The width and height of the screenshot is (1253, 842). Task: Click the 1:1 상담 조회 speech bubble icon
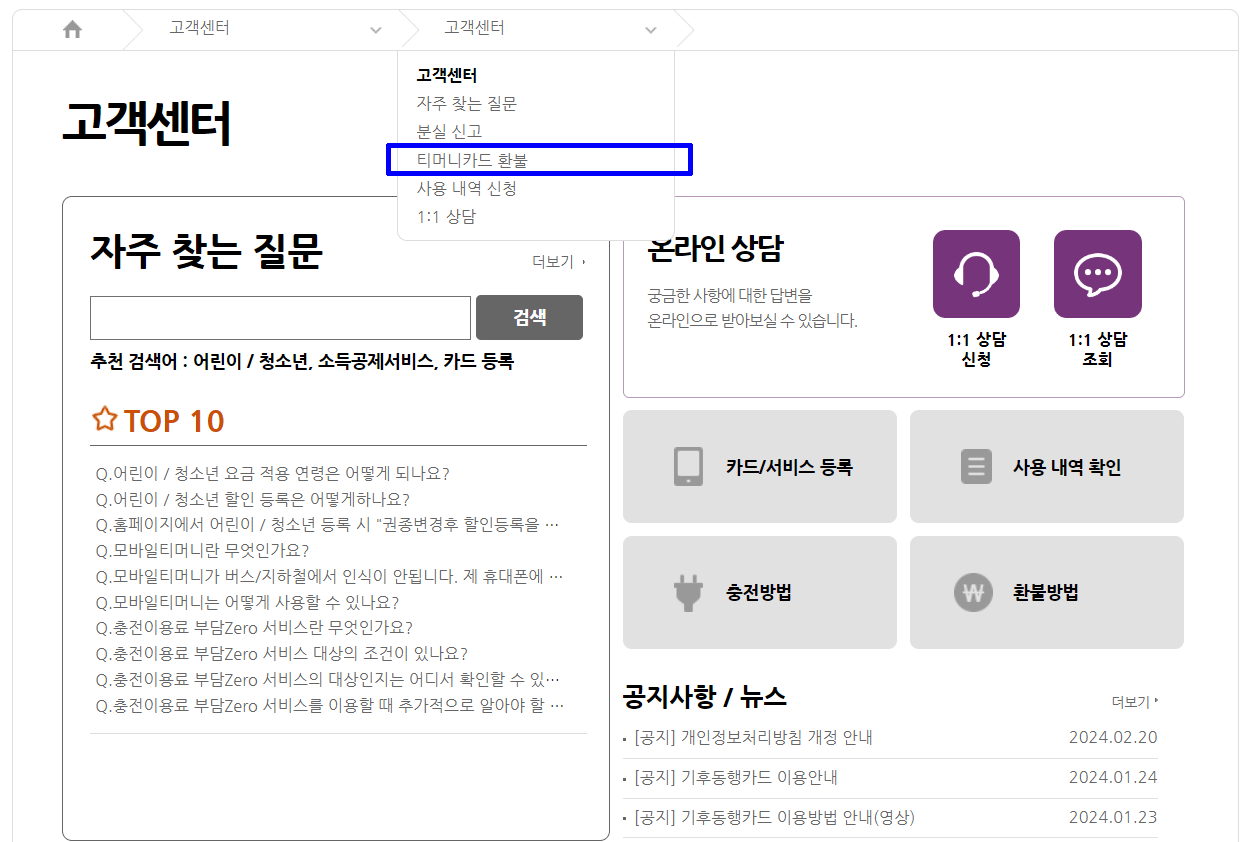[1097, 273]
